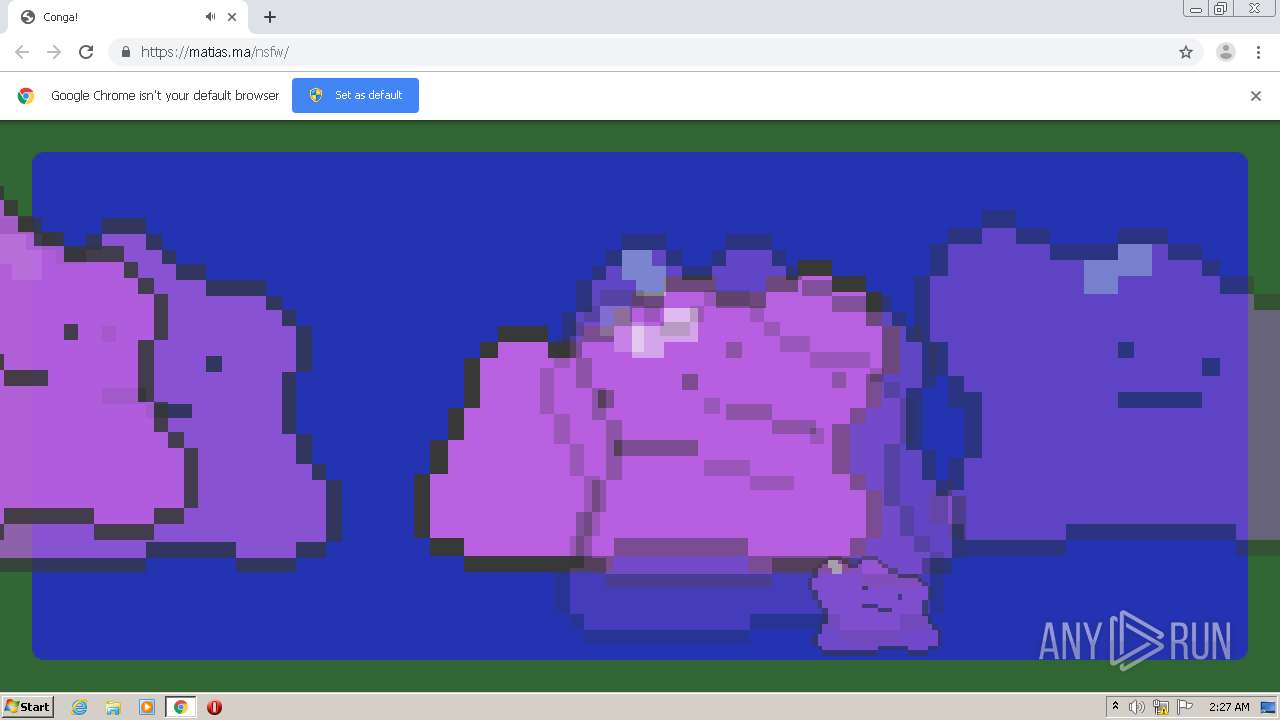Mute the Conga! tab audio icon
The image size is (1280, 720).
210,17
